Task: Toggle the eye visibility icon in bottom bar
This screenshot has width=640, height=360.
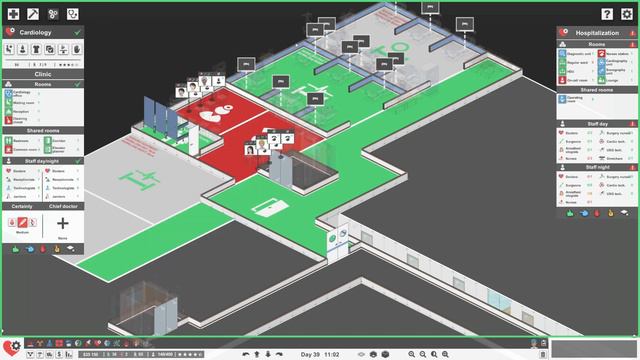Action: click(361, 354)
